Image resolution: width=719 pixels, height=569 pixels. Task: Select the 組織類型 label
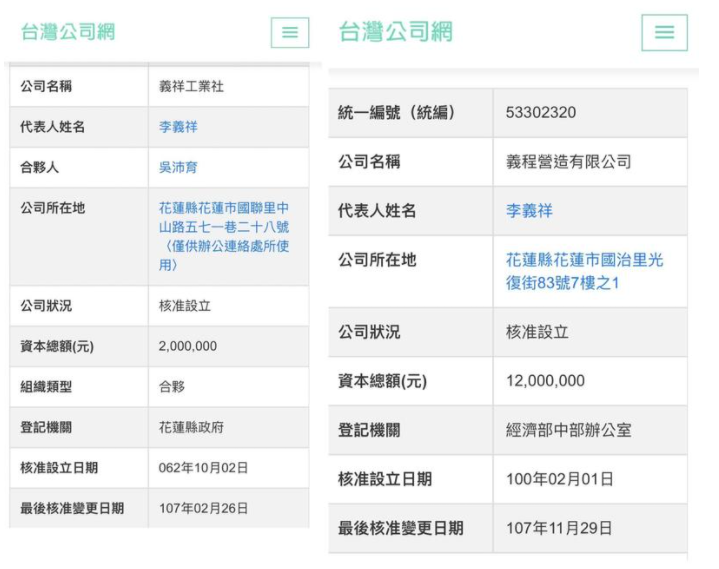46,387
